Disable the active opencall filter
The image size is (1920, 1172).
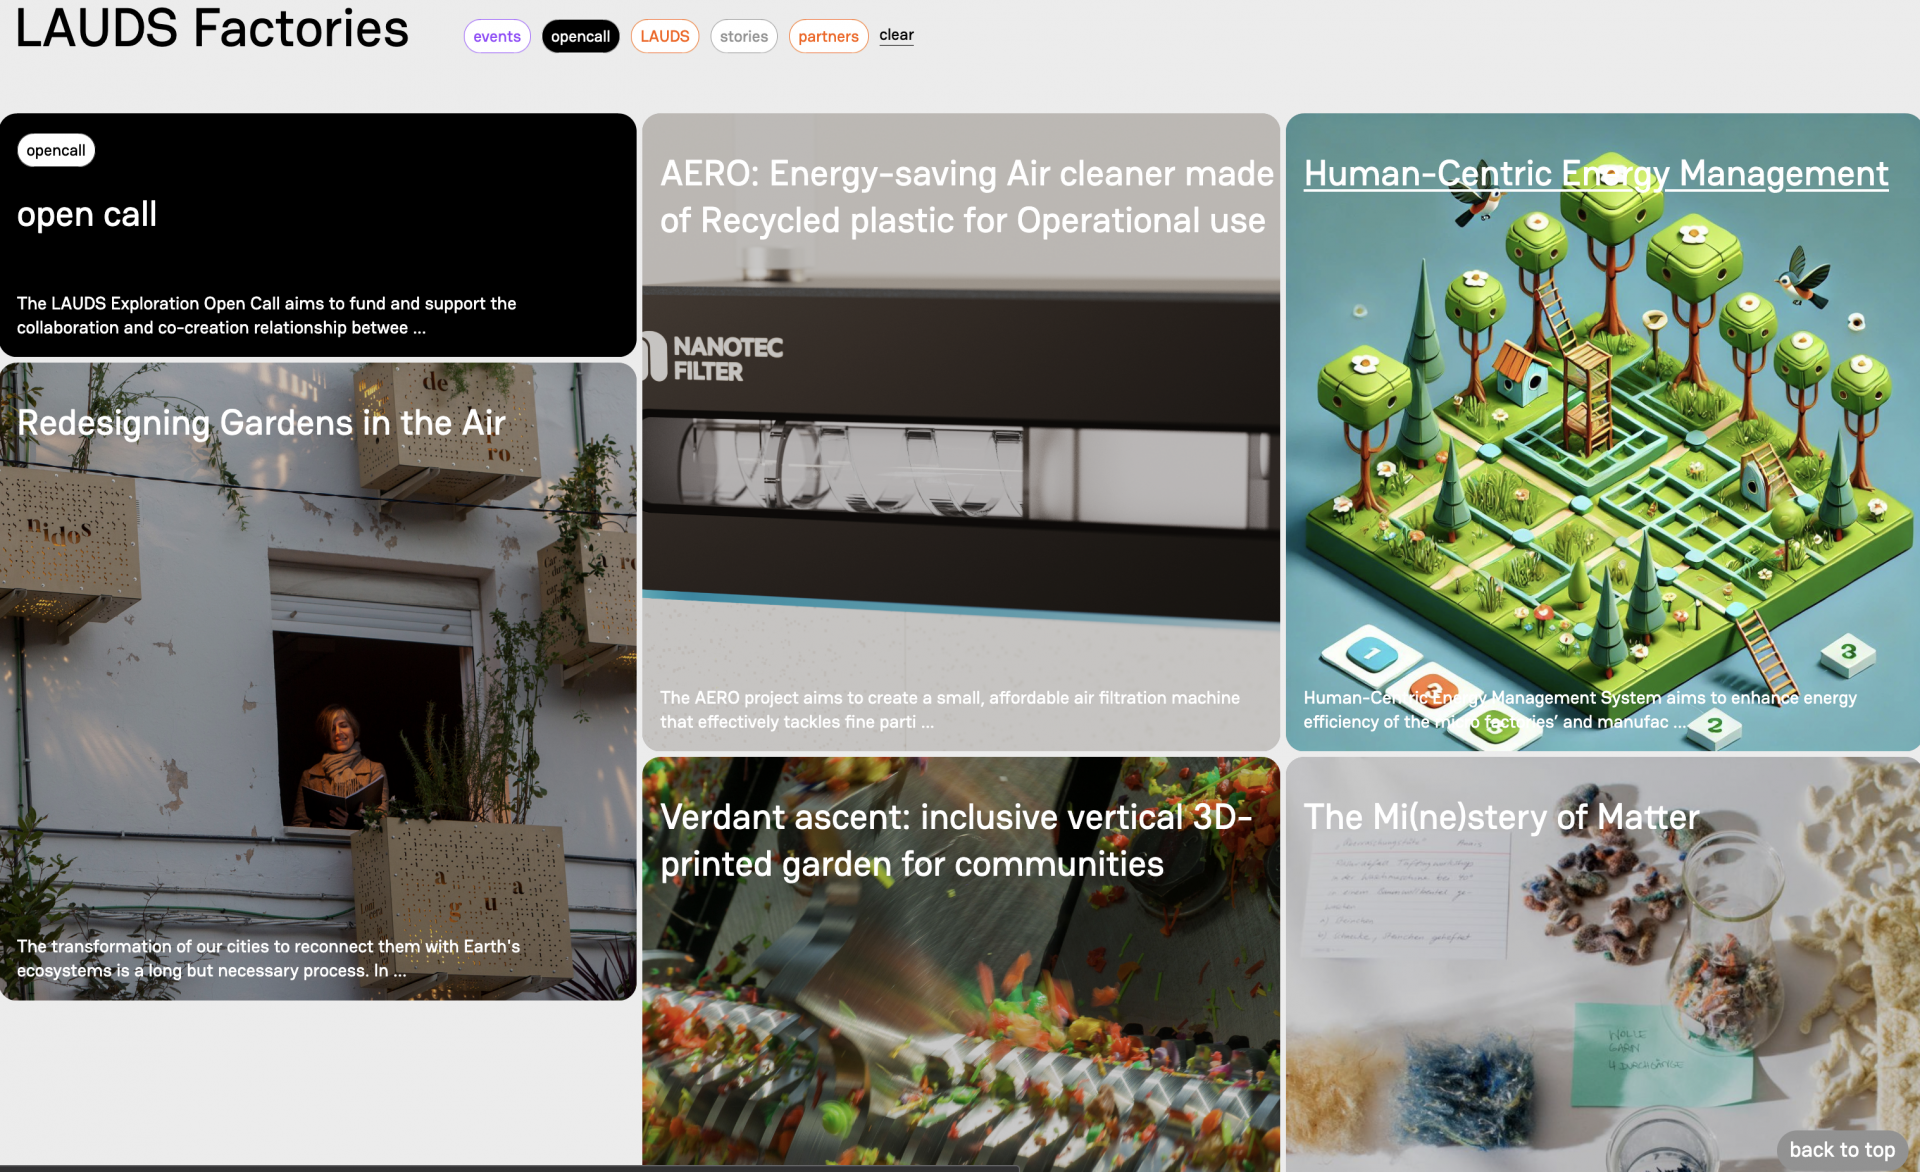580,37
